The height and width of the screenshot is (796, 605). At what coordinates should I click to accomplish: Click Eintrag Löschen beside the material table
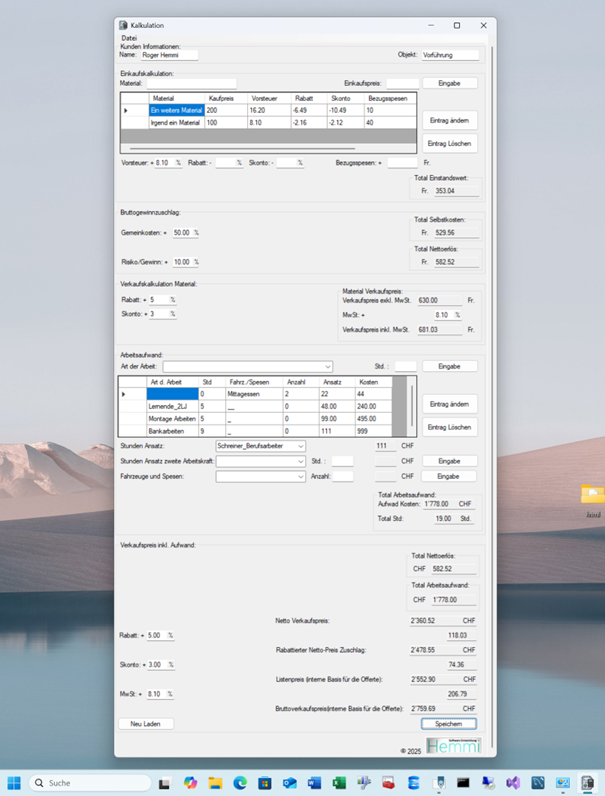point(449,144)
